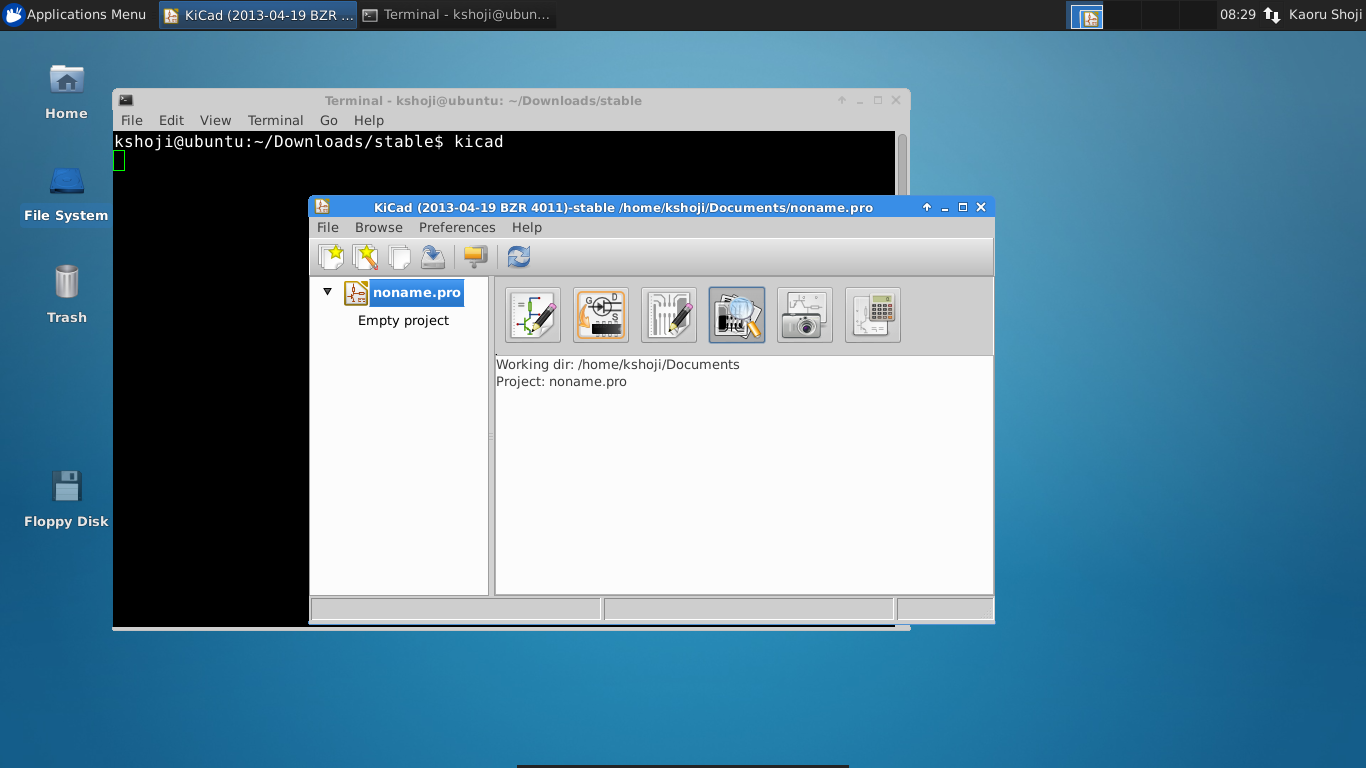The width and height of the screenshot is (1366, 768).
Task: Open the KiCad File menu
Action: (x=328, y=227)
